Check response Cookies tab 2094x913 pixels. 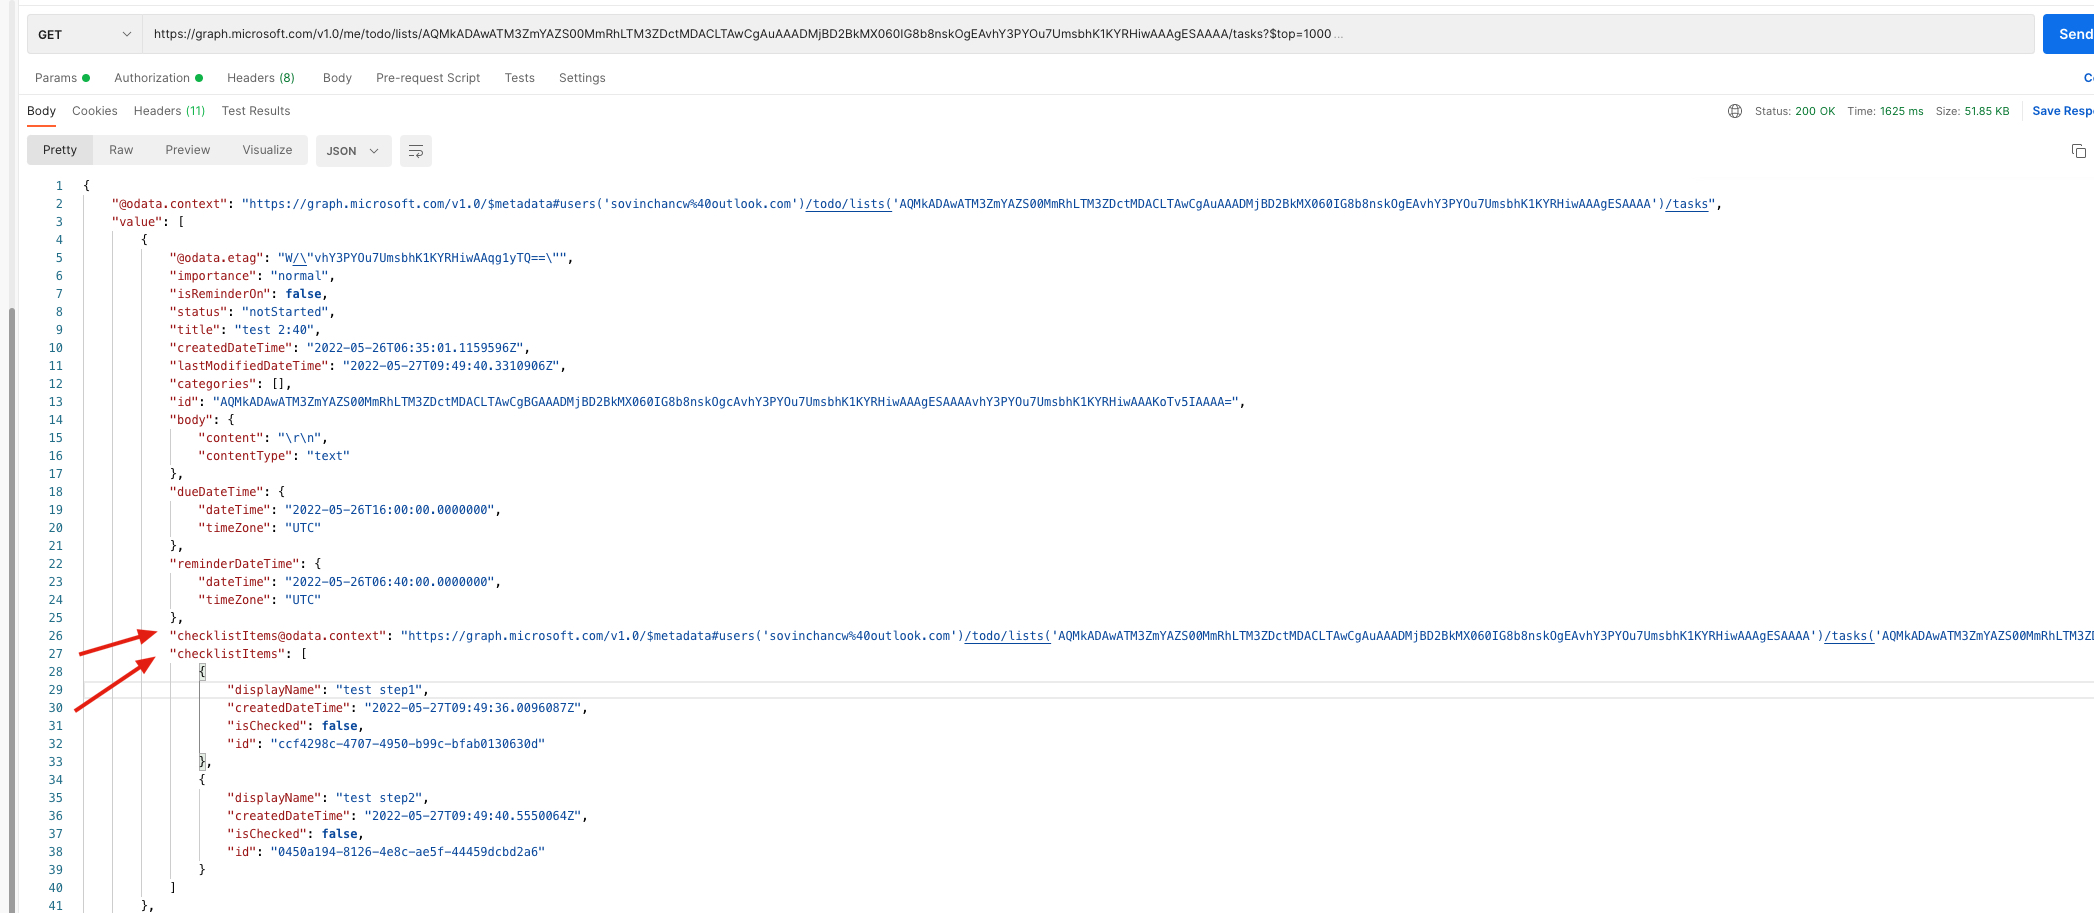tap(94, 110)
